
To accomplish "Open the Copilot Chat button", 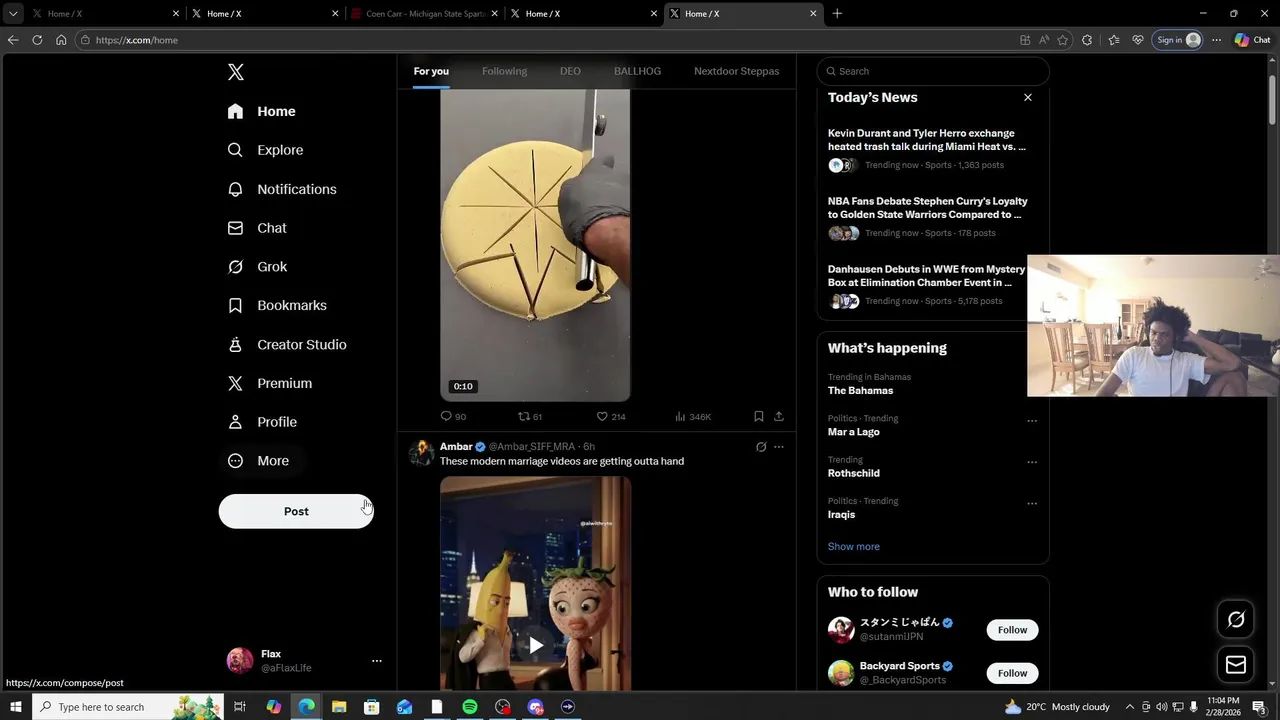I will pyautogui.click(x=1252, y=40).
